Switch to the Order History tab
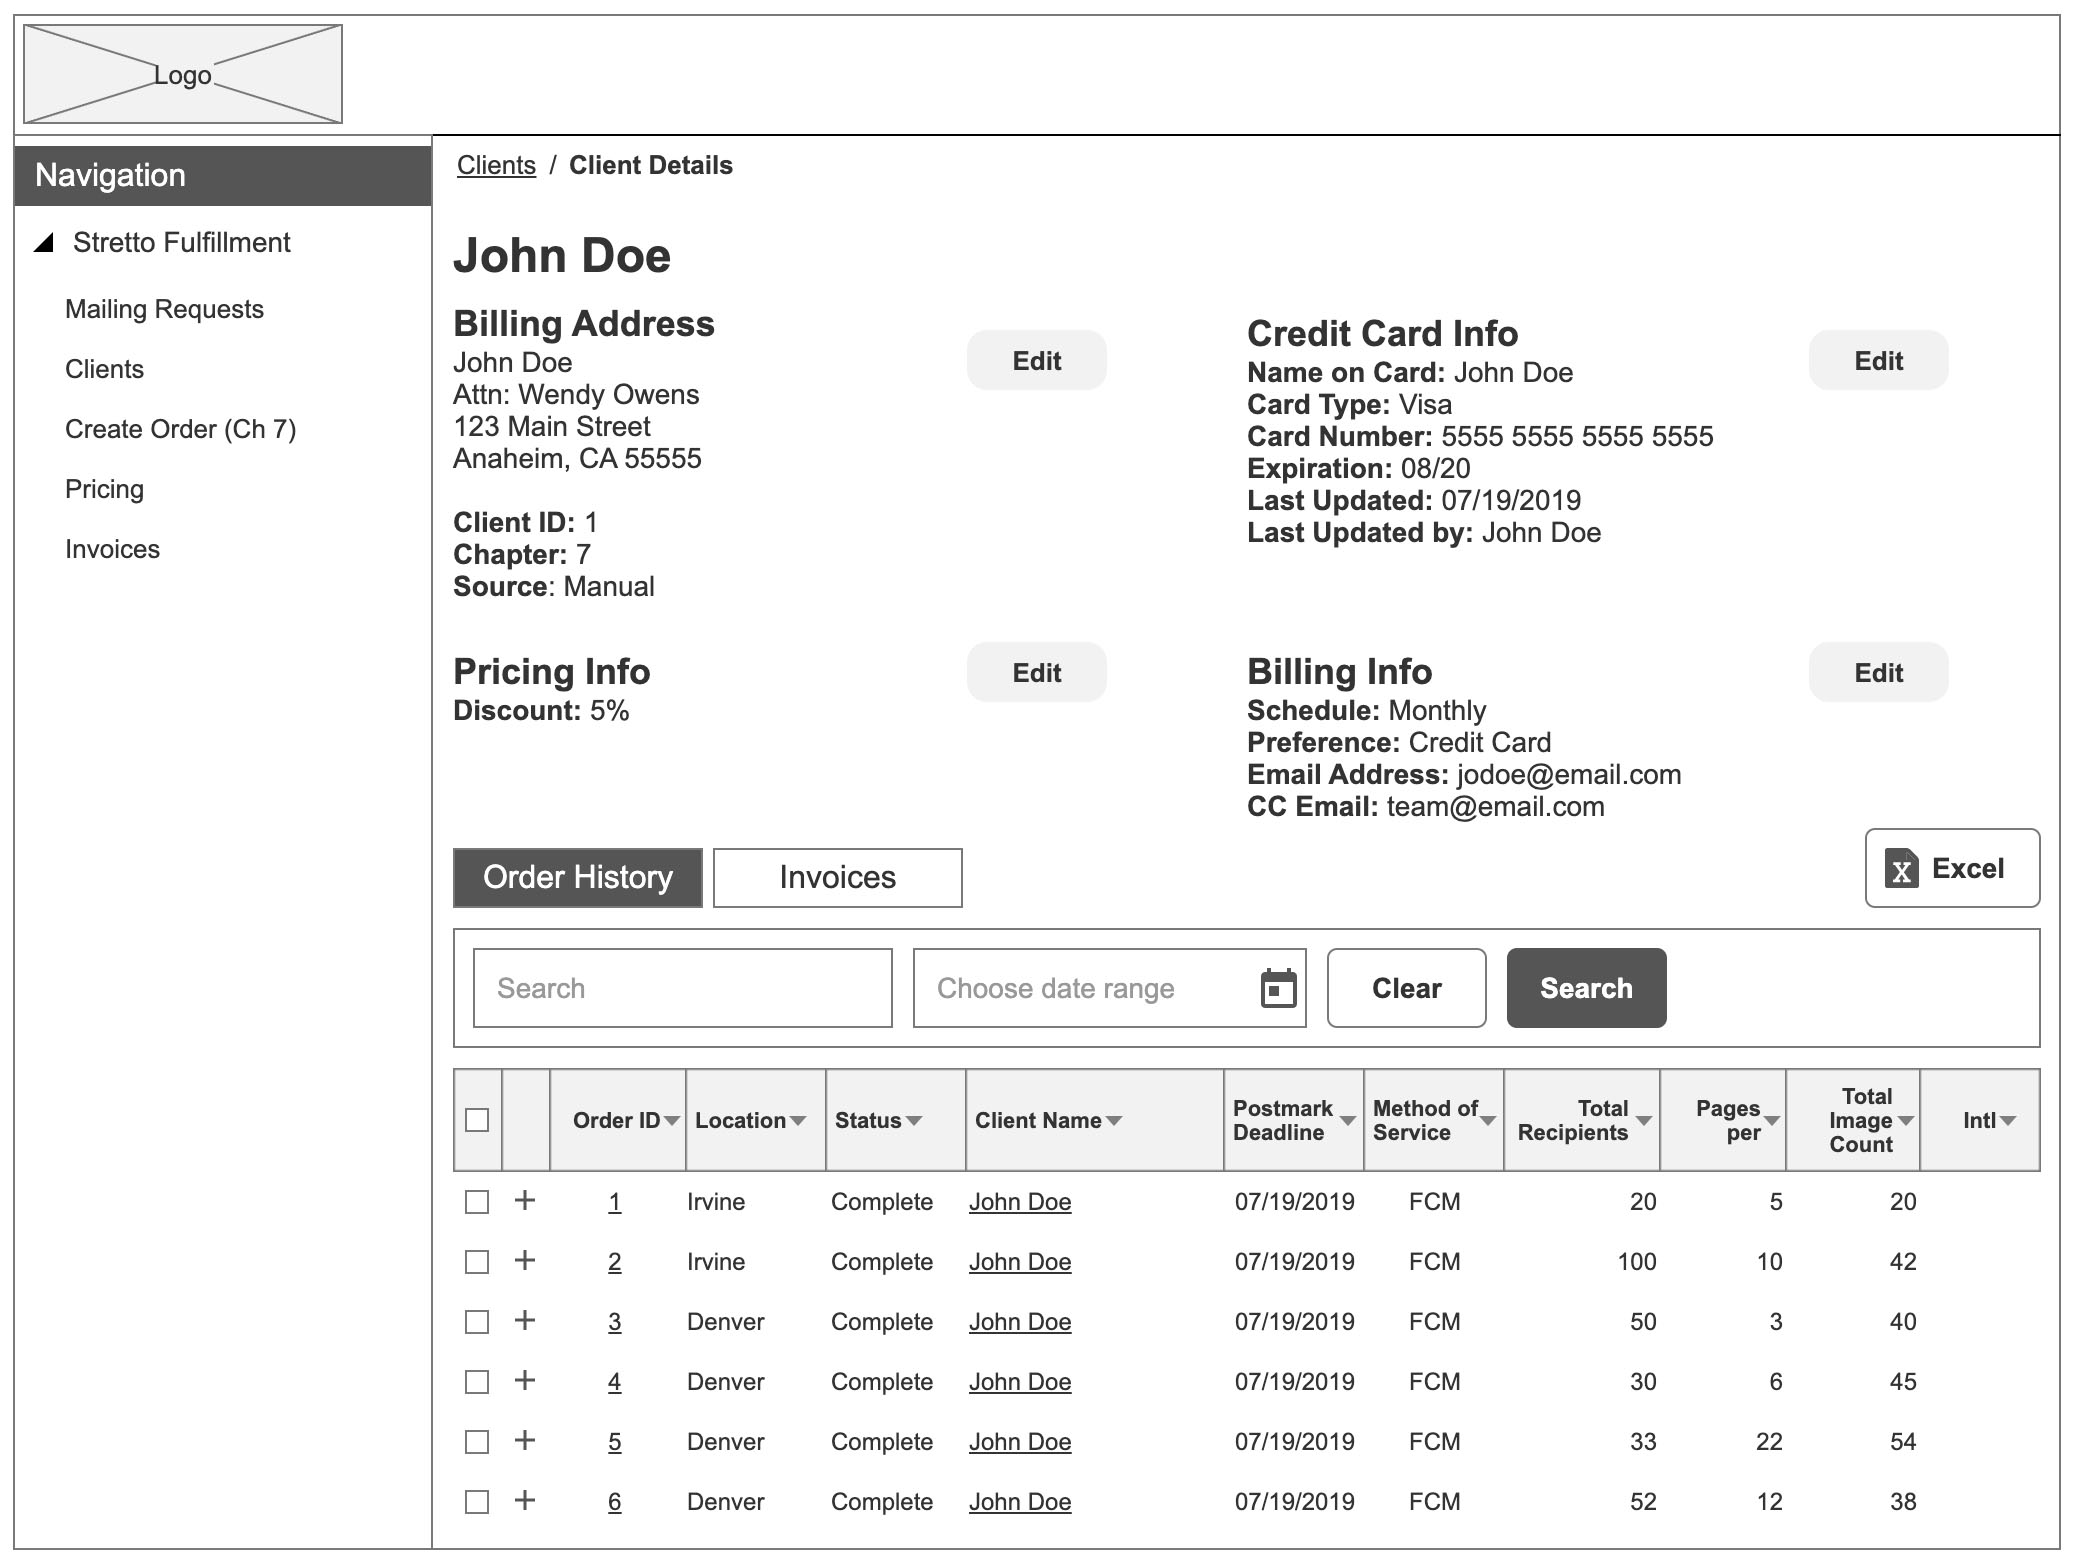The width and height of the screenshot is (2075, 1566). click(x=578, y=878)
